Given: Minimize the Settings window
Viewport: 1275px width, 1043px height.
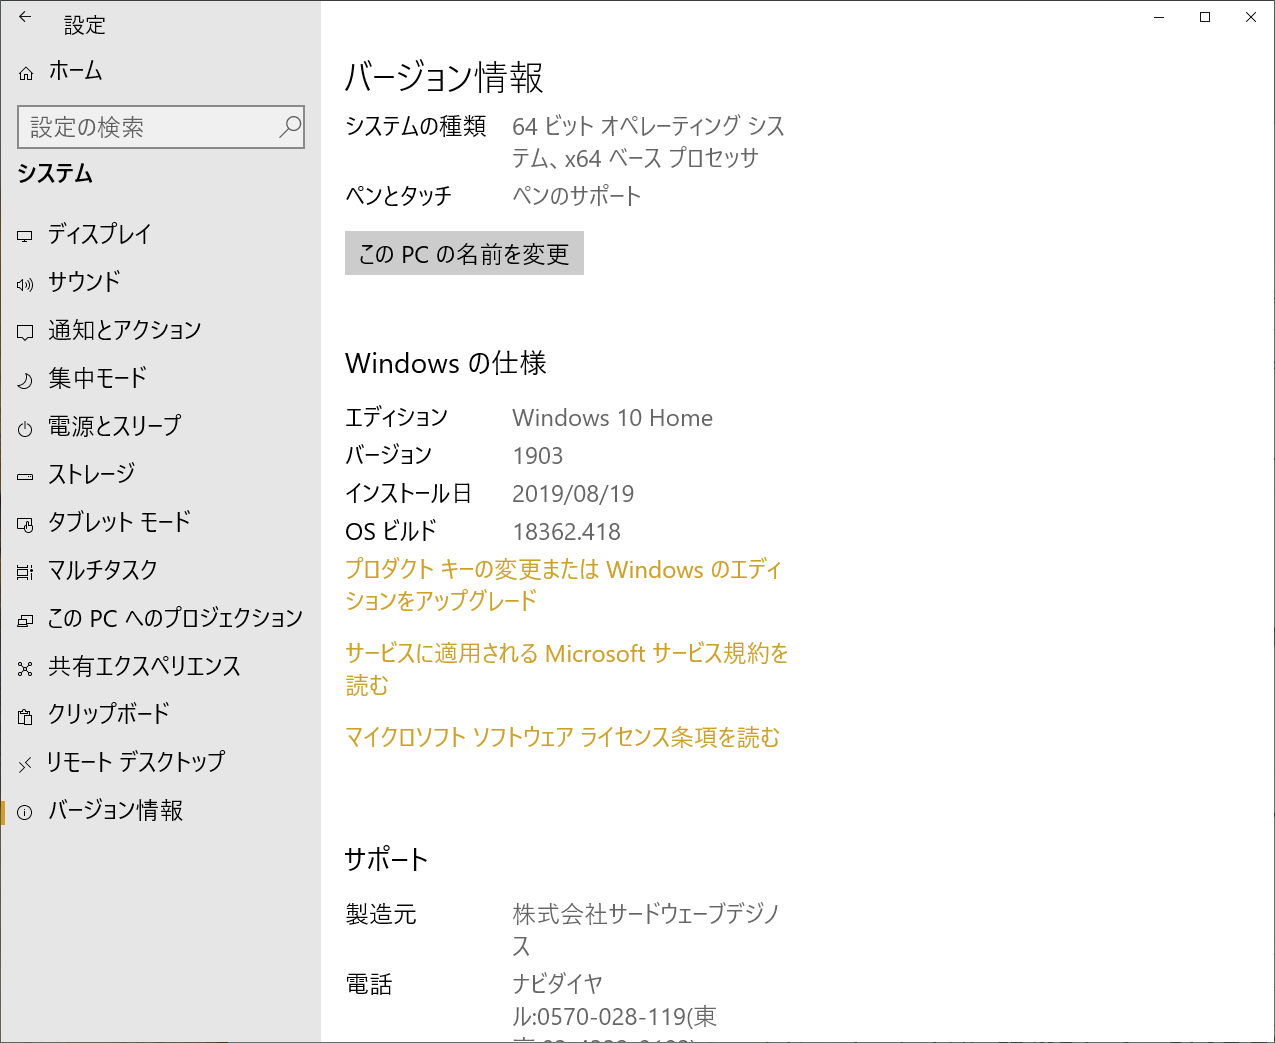Looking at the screenshot, I should 1160,17.
